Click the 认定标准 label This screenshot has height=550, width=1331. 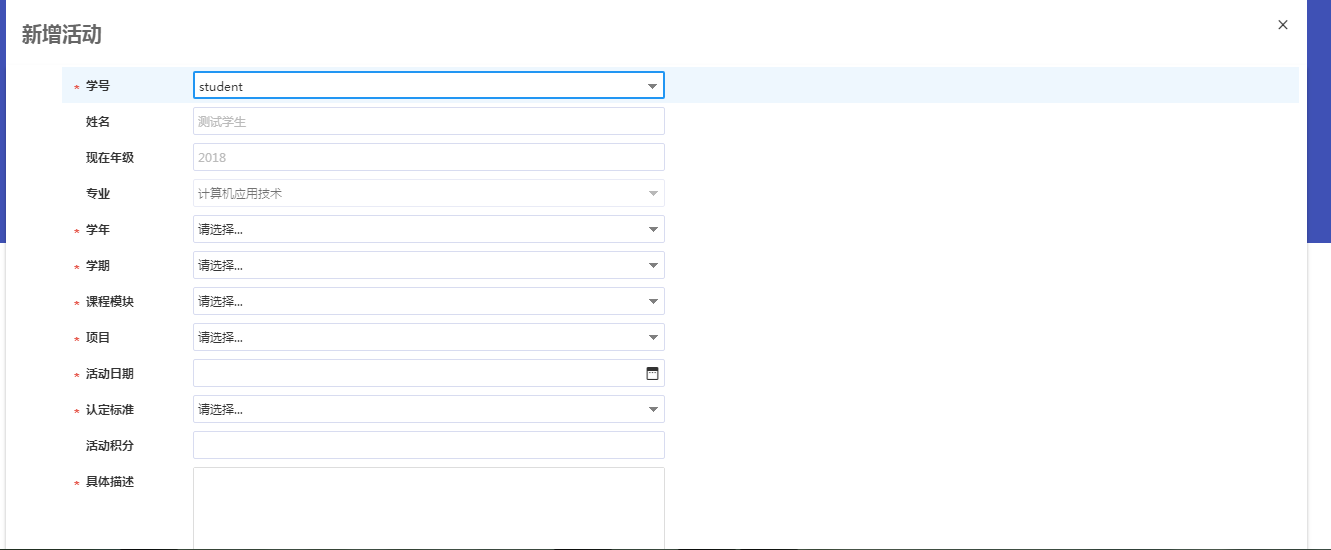tap(110, 410)
